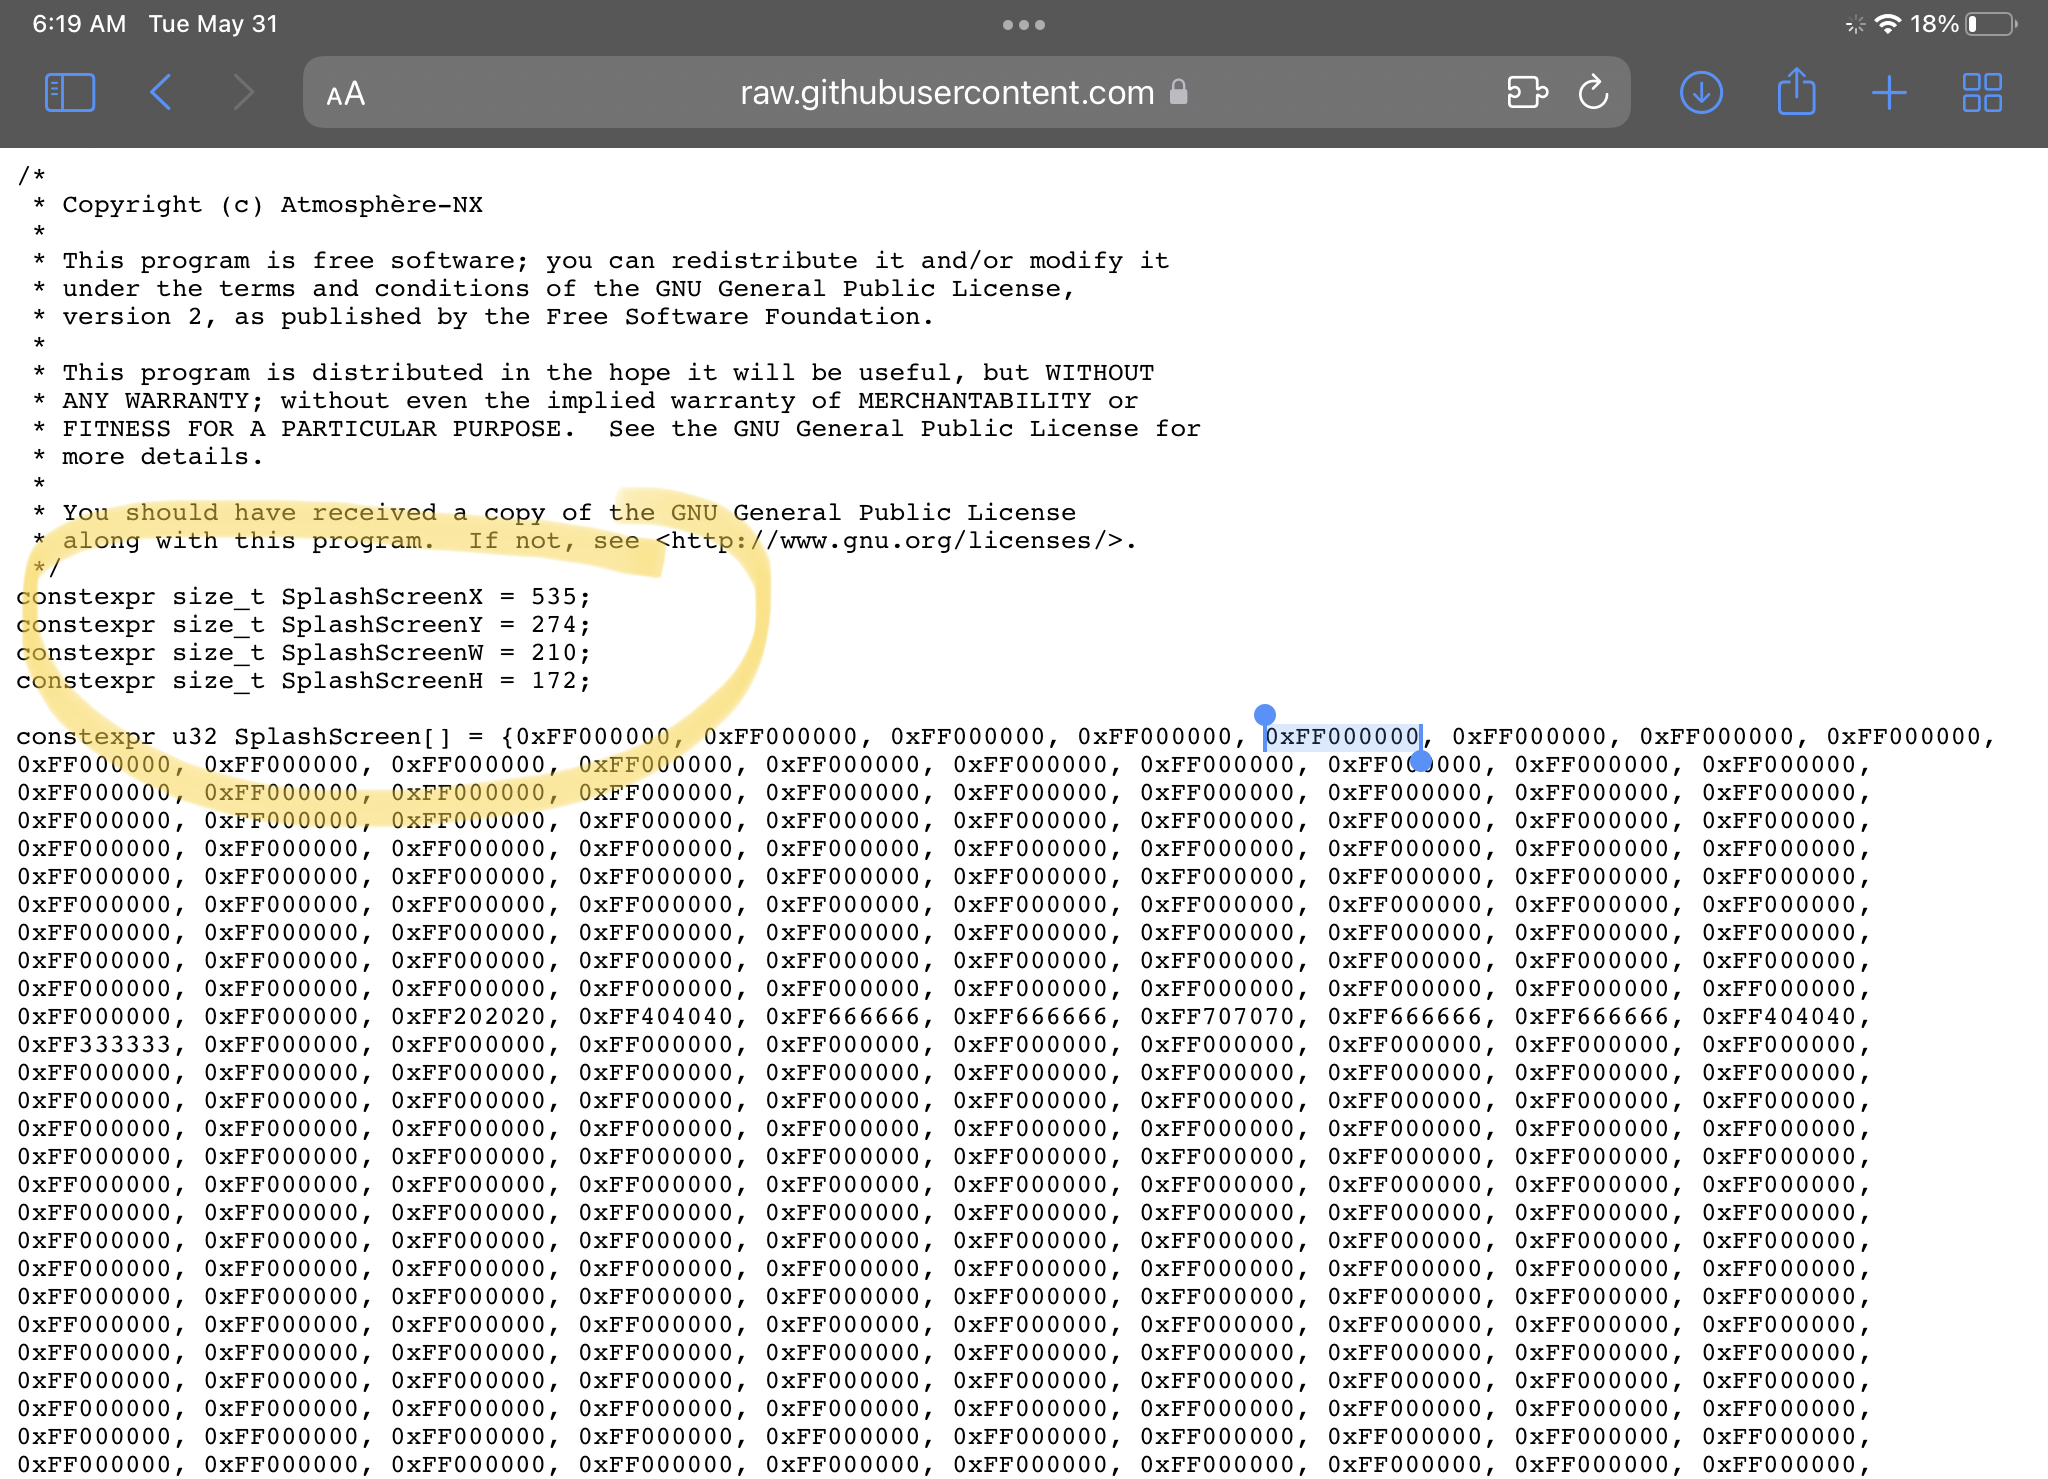Tap the SplashScreenX = 535 line

tap(304, 597)
